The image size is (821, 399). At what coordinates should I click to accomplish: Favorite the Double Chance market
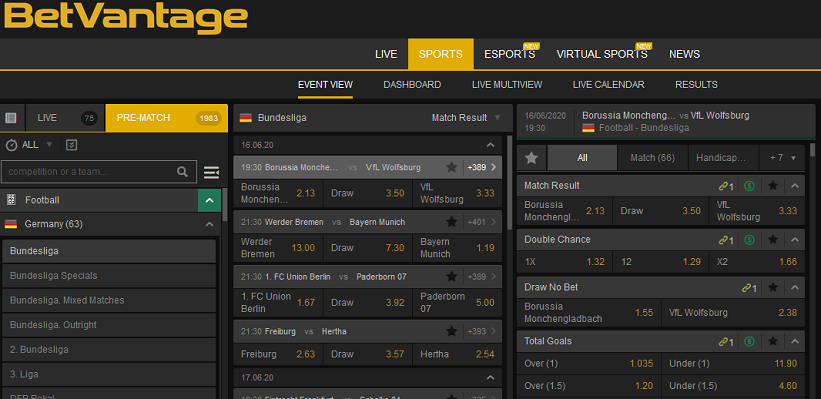(x=773, y=239)
